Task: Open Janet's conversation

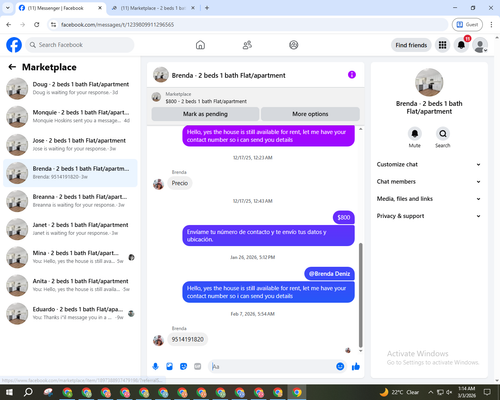Action: click(x=70, y=229)
